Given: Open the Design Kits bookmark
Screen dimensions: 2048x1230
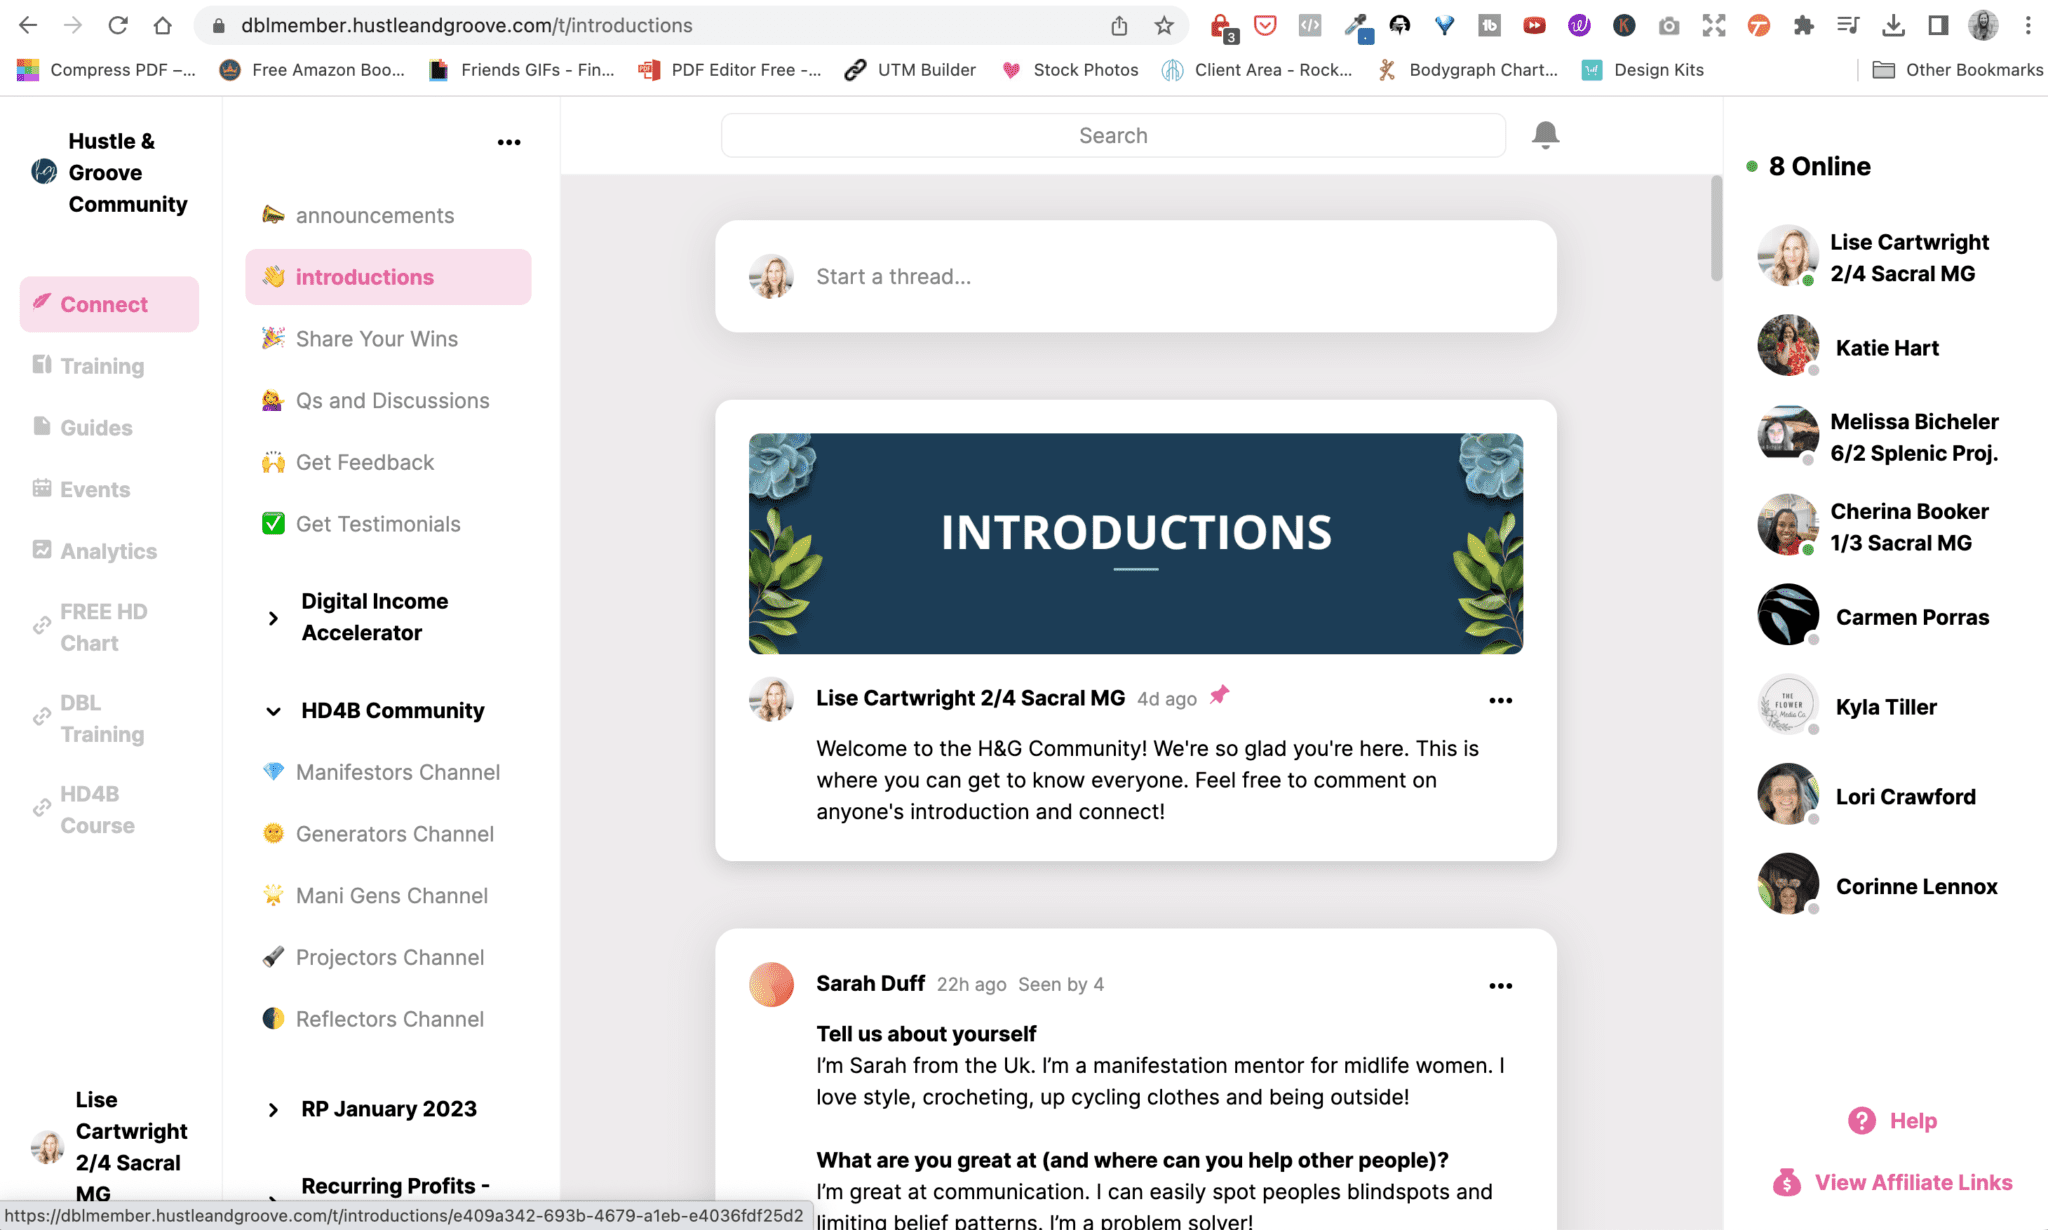Looking at the screenshot, I should (x=1642, y=70).
